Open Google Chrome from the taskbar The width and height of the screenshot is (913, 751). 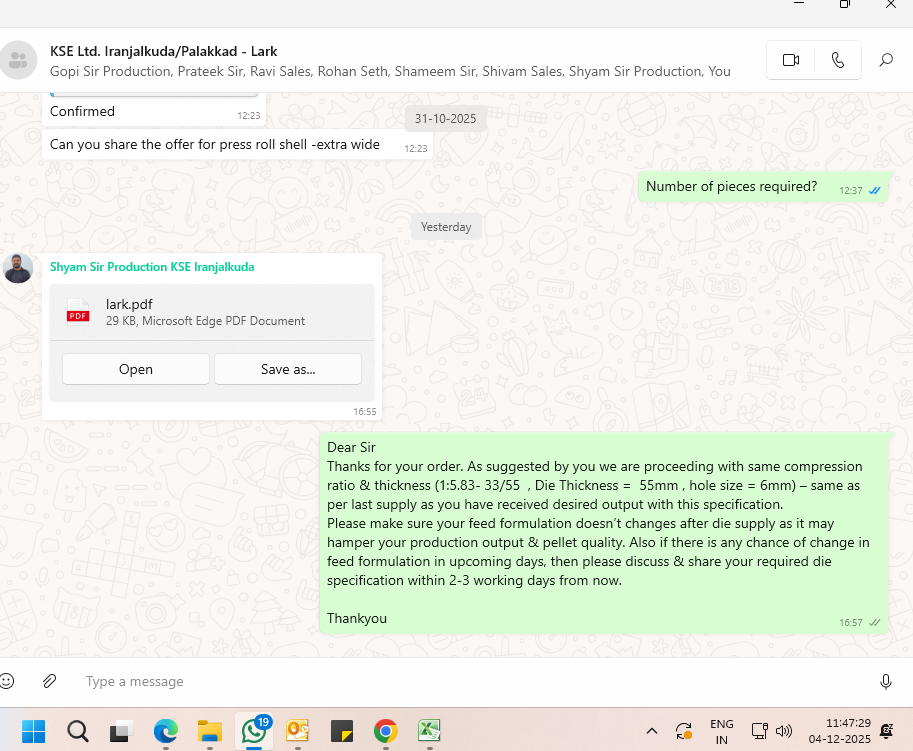(x=385, y=731)
